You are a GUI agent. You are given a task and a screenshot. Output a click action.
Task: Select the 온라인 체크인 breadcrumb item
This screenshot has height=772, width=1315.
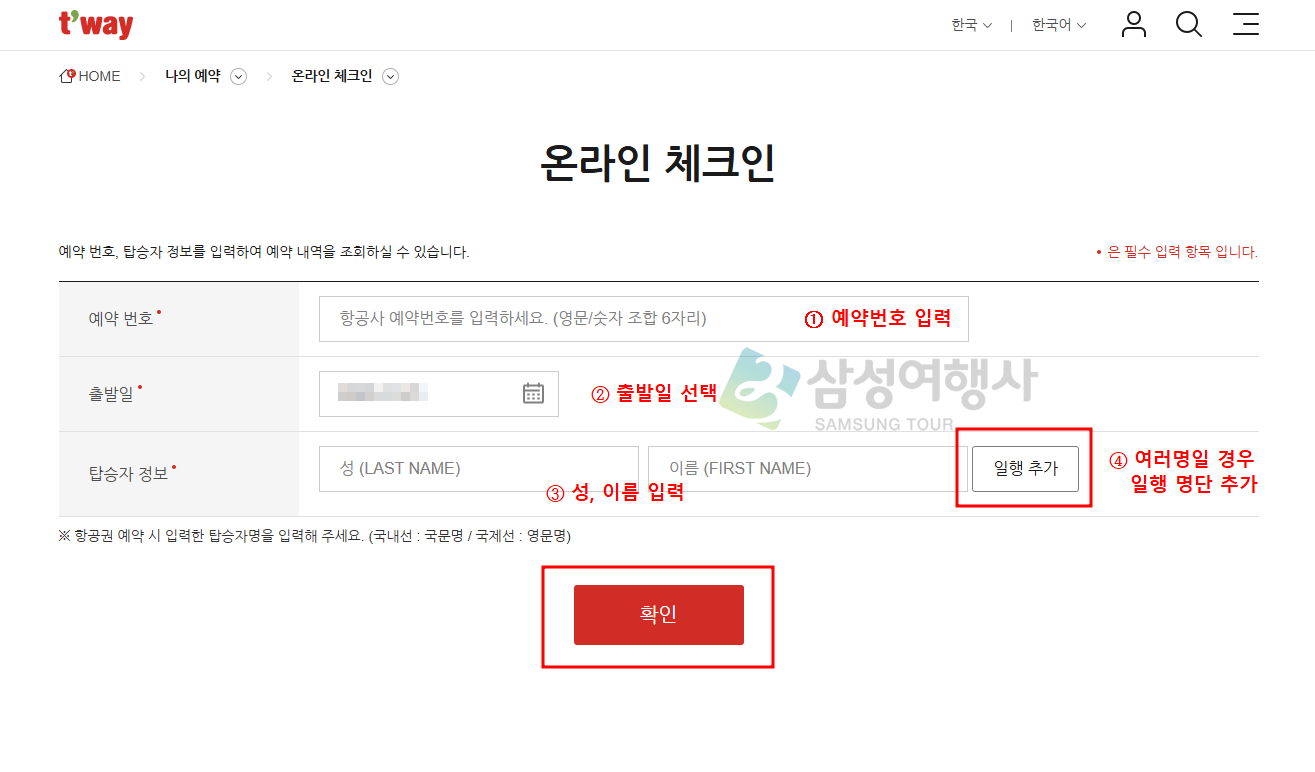point(332,77)
